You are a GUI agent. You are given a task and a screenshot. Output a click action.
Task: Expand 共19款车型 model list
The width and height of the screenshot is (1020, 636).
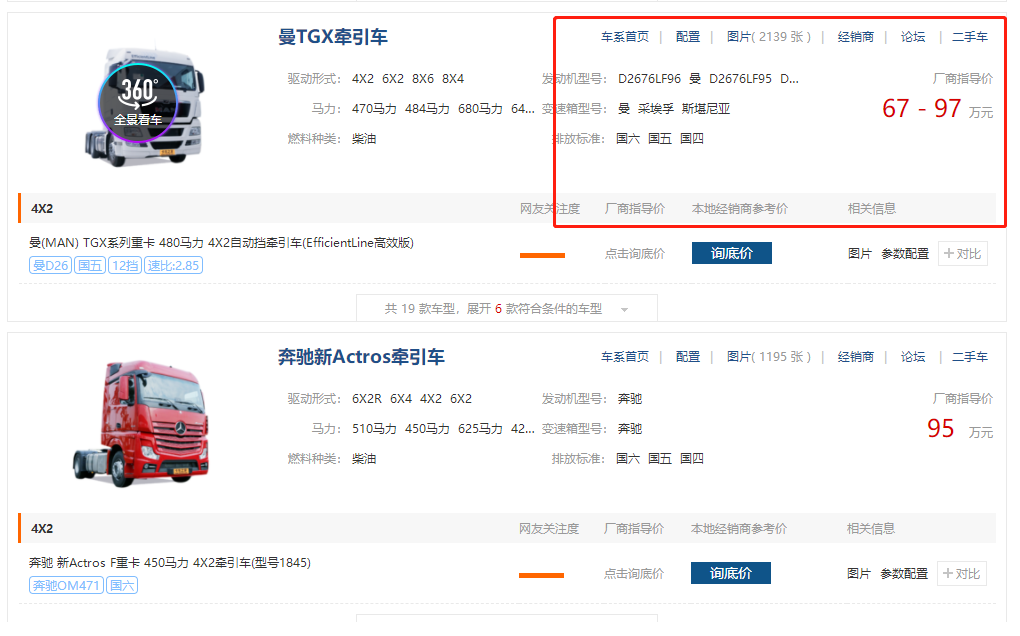pos(507,309)
